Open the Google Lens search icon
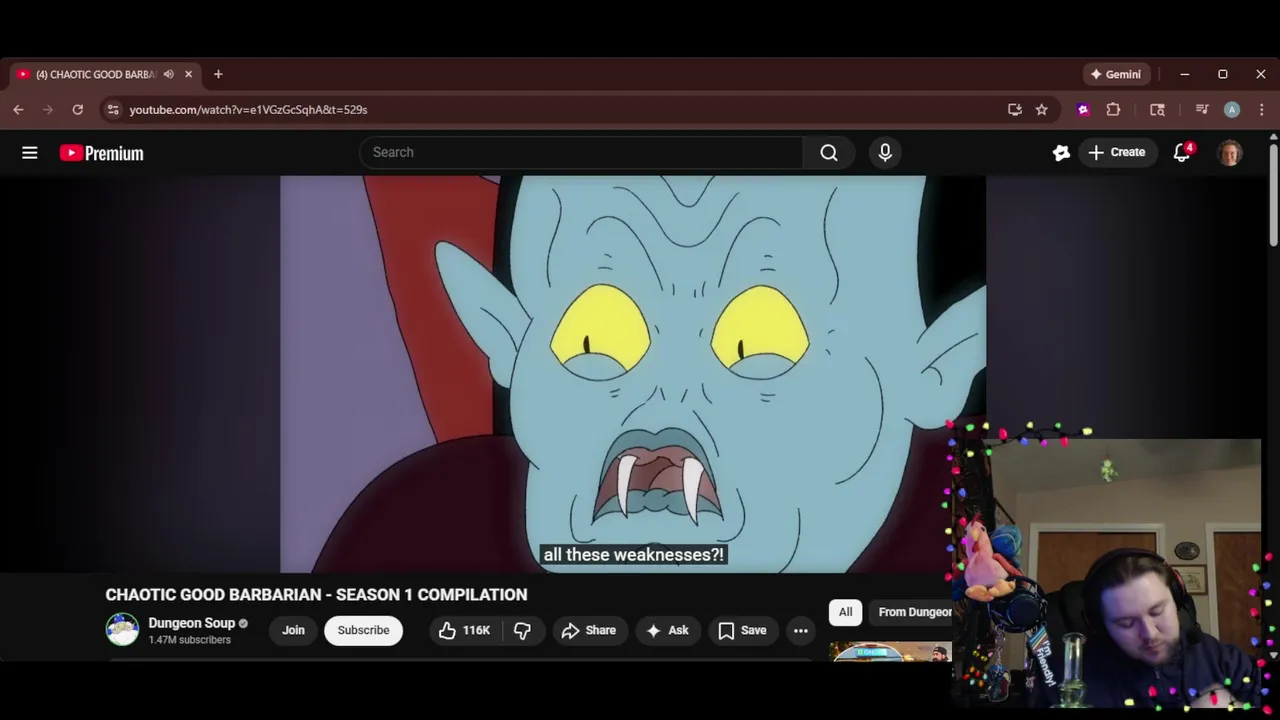 [x=1158, y=110]
